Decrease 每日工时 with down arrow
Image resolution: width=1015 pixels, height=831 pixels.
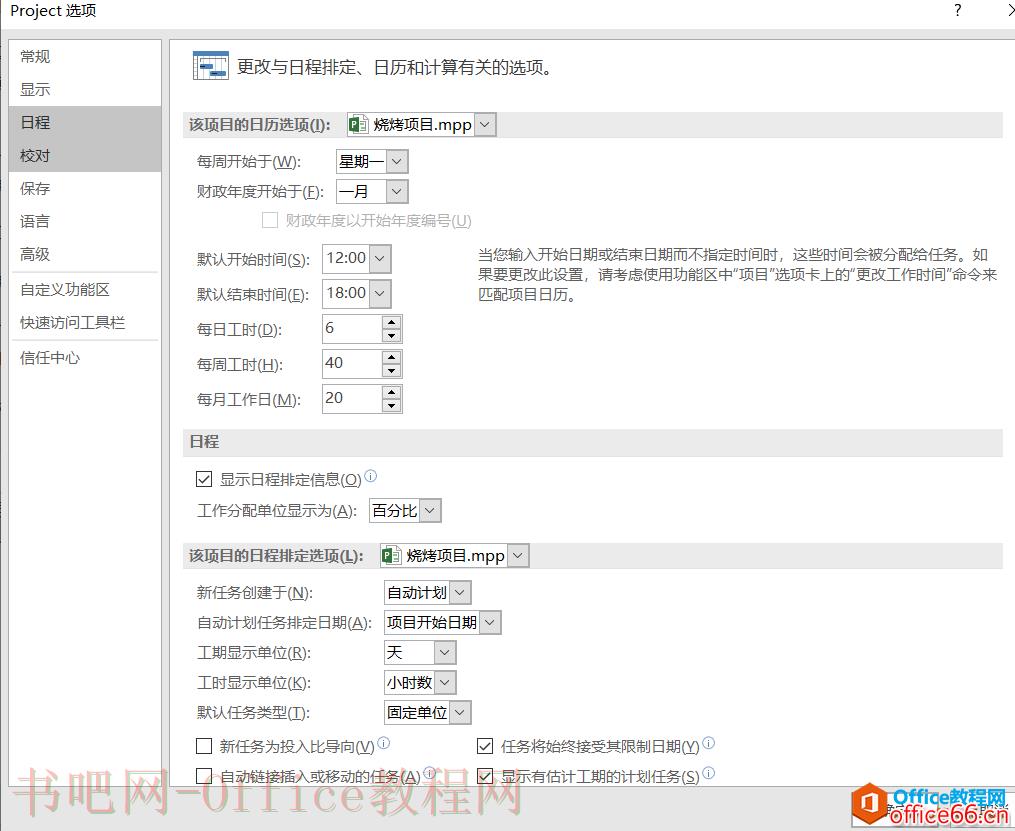click(391, 336)
